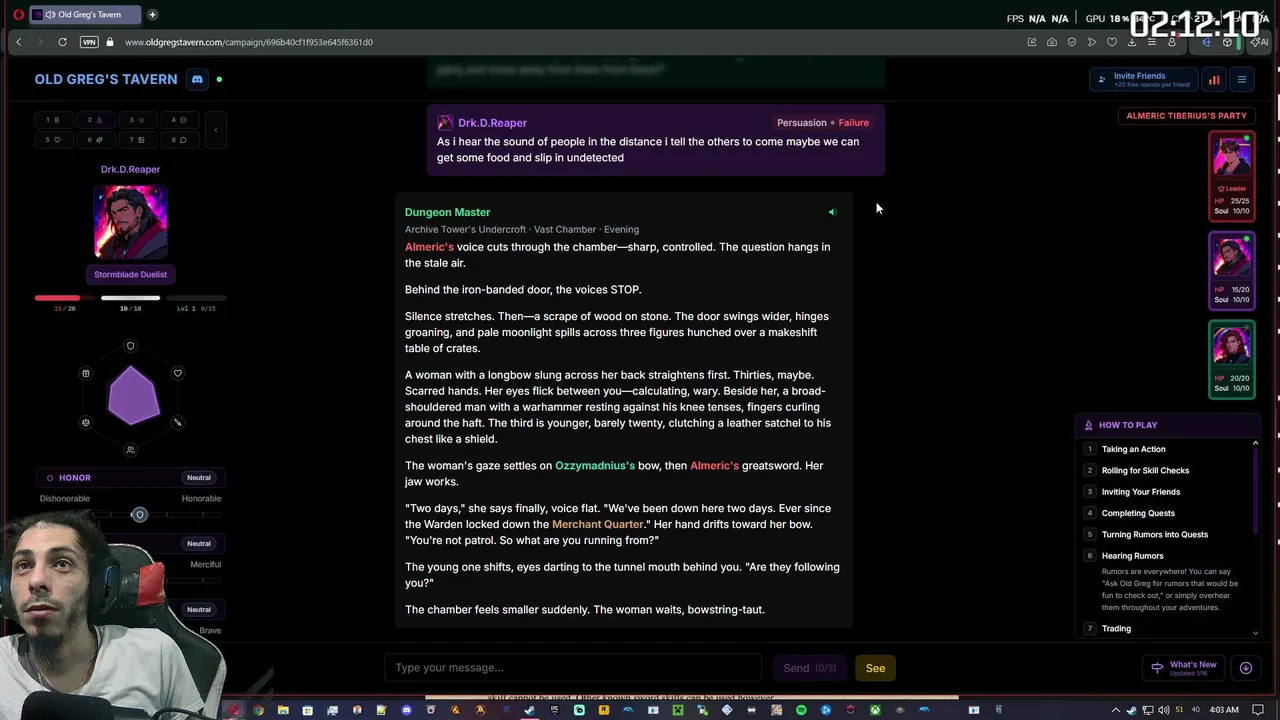Open panel 5 heart tab
Viewport: 1280px width, 720px height.
click(x=52, y=140)
